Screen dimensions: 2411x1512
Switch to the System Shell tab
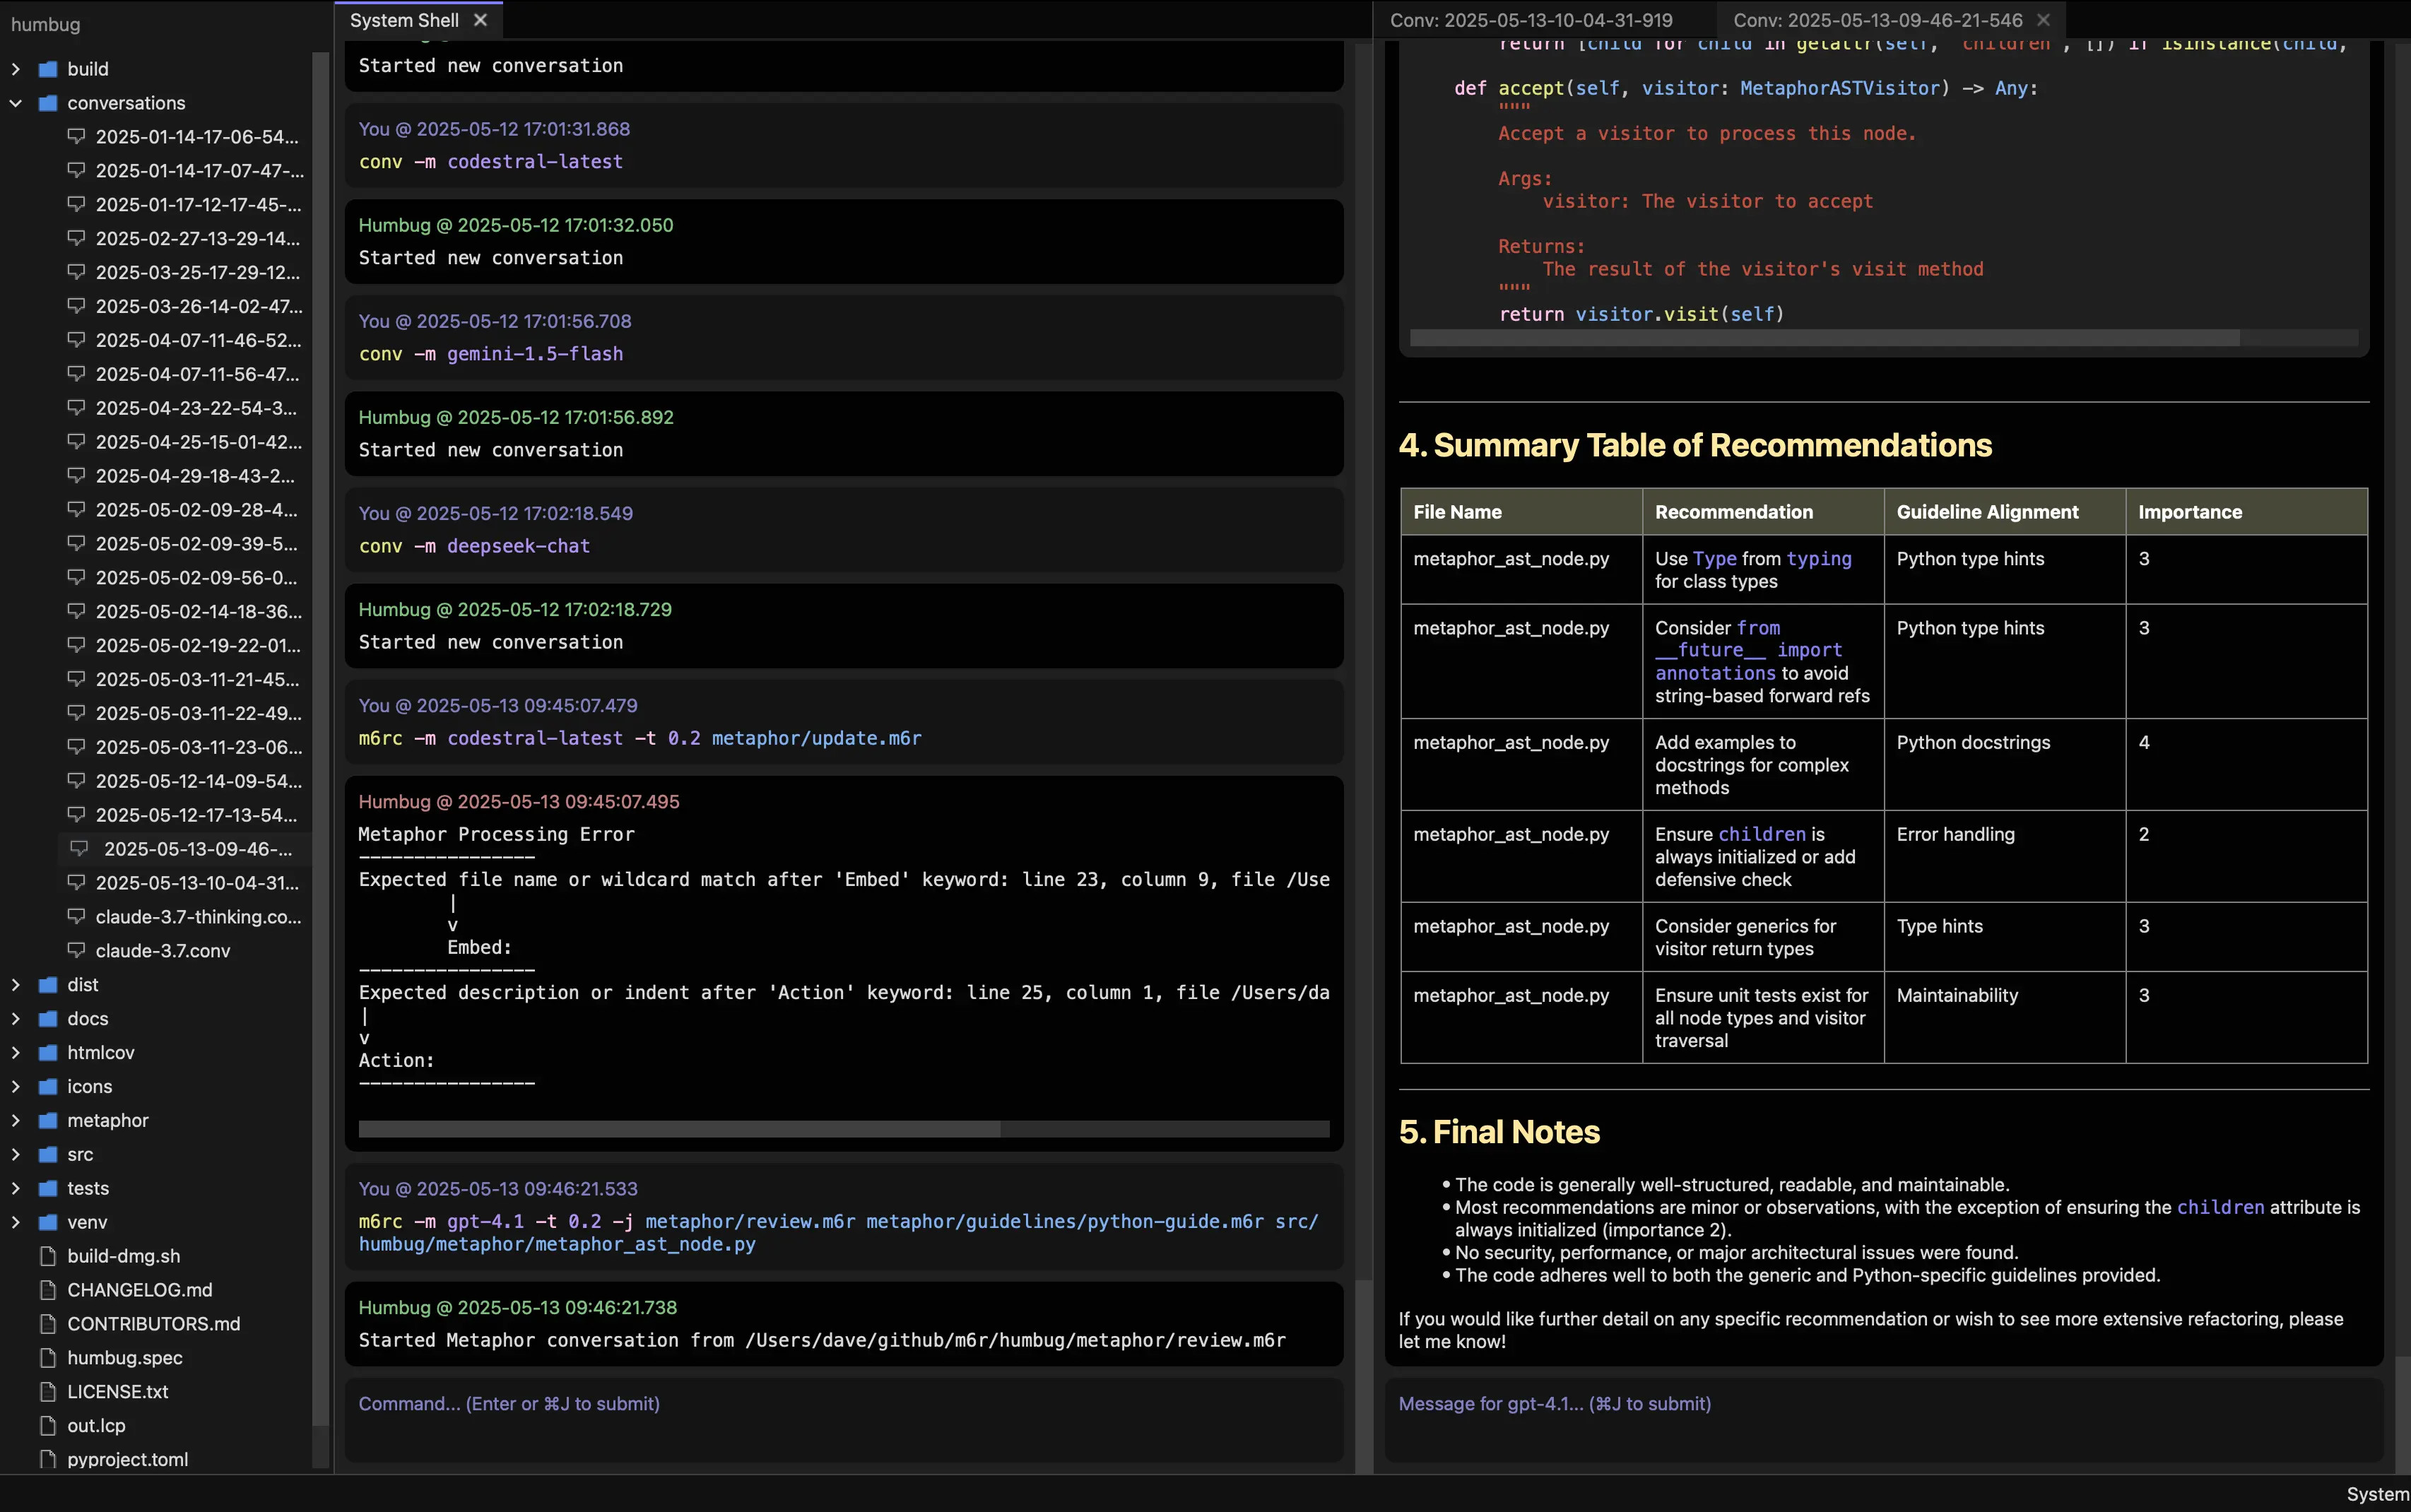(x=404, y=20)
